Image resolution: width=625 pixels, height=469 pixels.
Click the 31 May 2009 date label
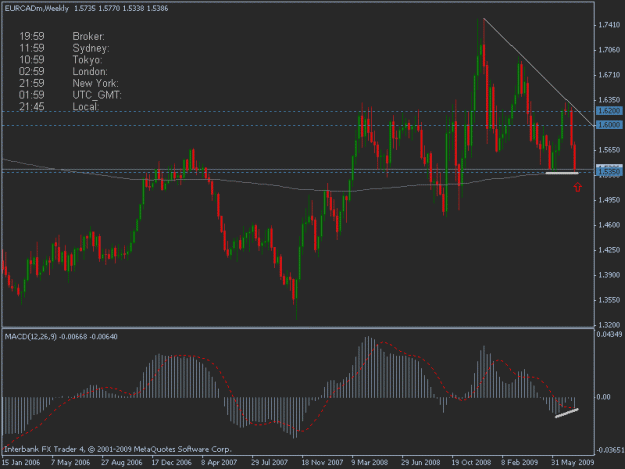(x=572, y=463)
